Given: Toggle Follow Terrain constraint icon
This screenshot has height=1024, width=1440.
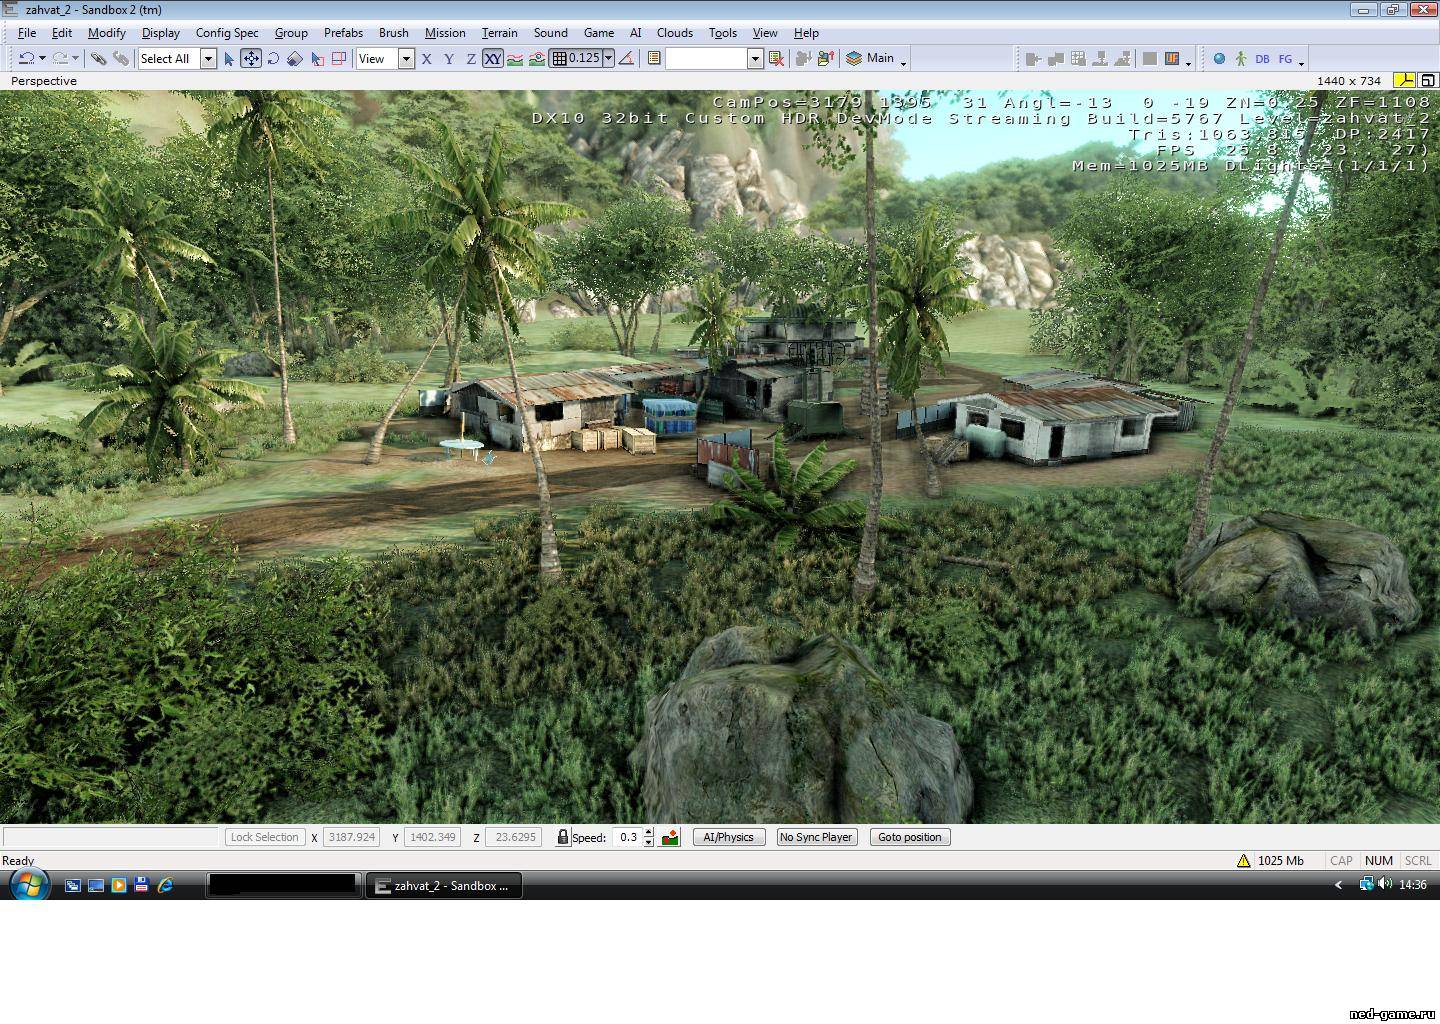Looking at the screenshot, I should coord(515,59).
